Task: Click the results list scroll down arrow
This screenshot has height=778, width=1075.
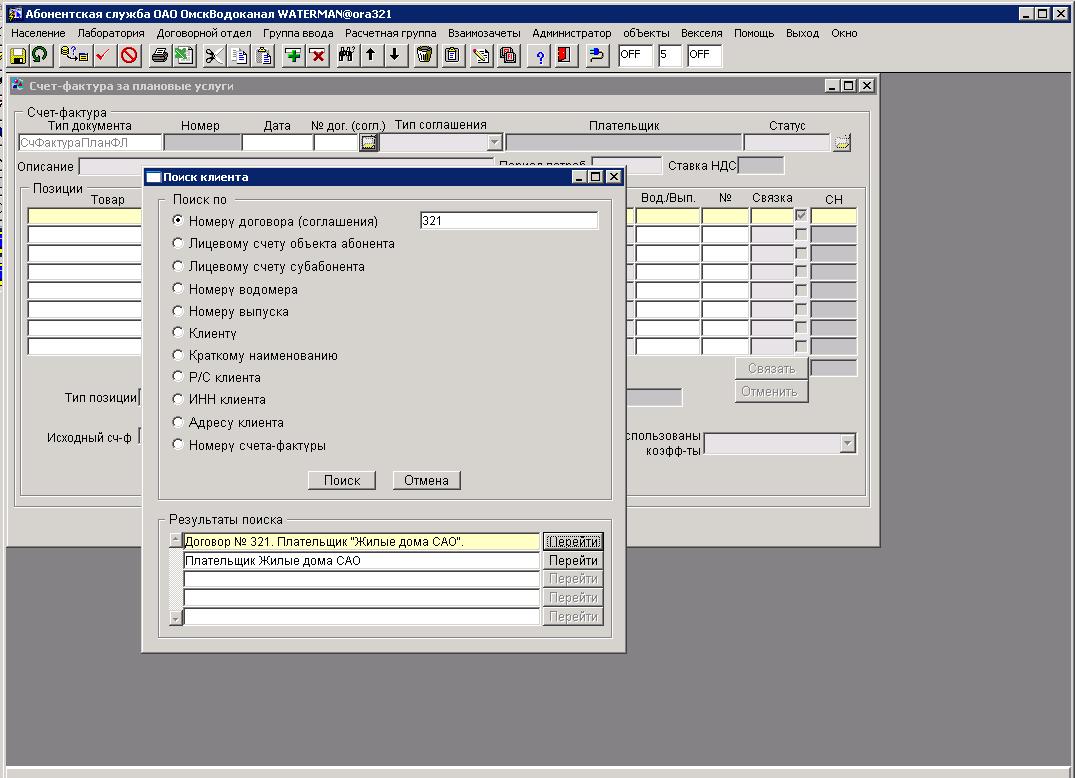Action: click(x=176, y=618)
